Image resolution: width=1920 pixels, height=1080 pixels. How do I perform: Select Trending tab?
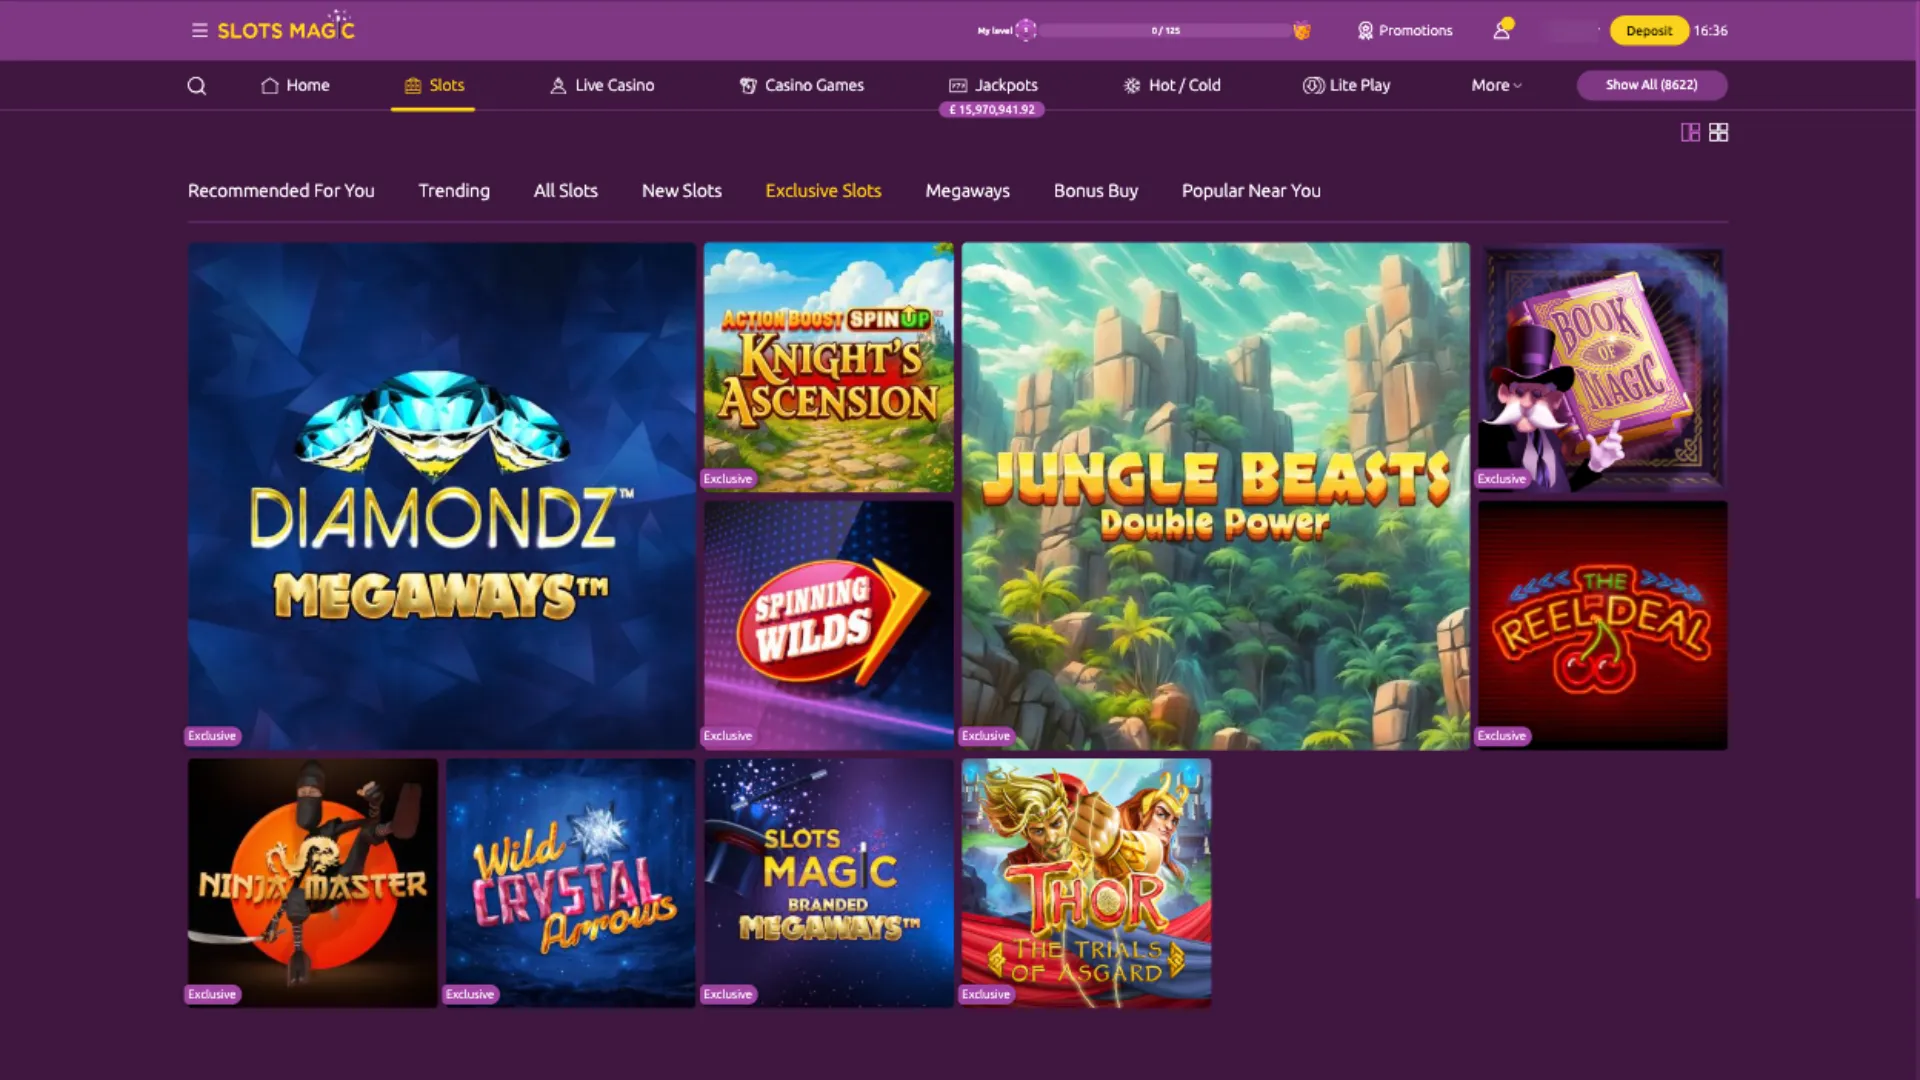[x=454, y=190]
